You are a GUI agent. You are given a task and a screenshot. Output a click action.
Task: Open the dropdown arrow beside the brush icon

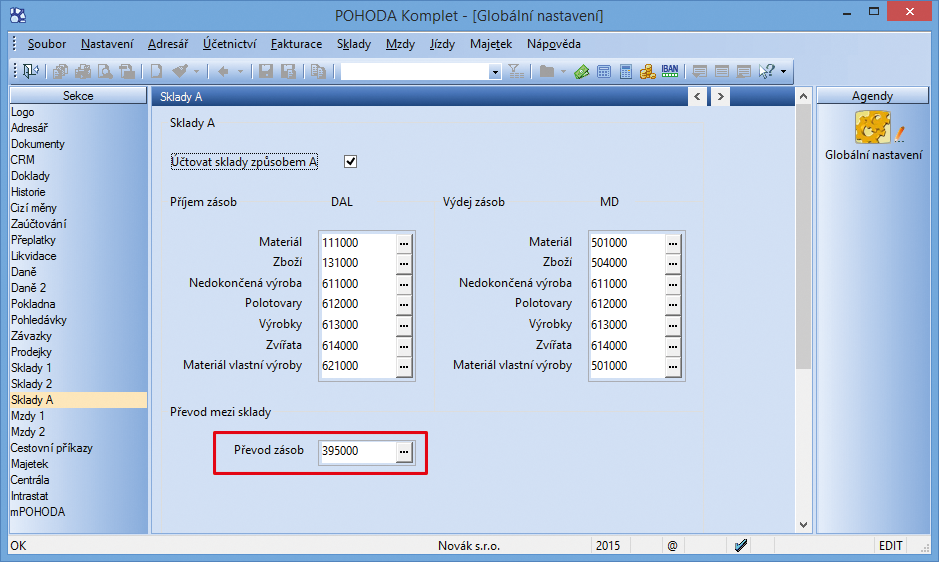click(196, 72)
